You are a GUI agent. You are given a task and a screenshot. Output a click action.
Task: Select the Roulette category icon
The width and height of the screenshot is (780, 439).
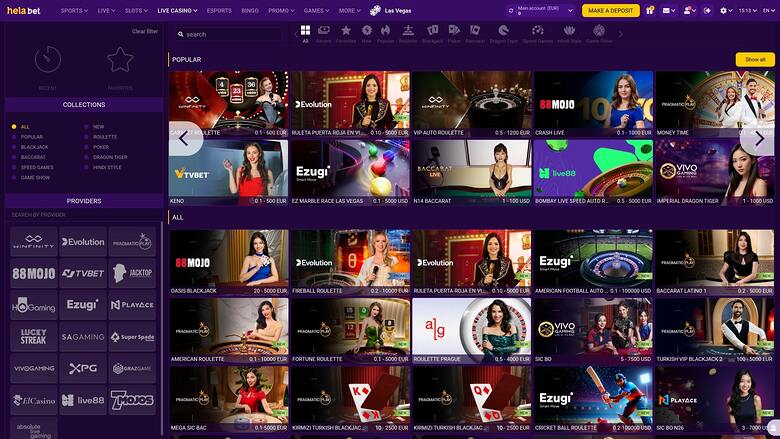pos(408,31)
